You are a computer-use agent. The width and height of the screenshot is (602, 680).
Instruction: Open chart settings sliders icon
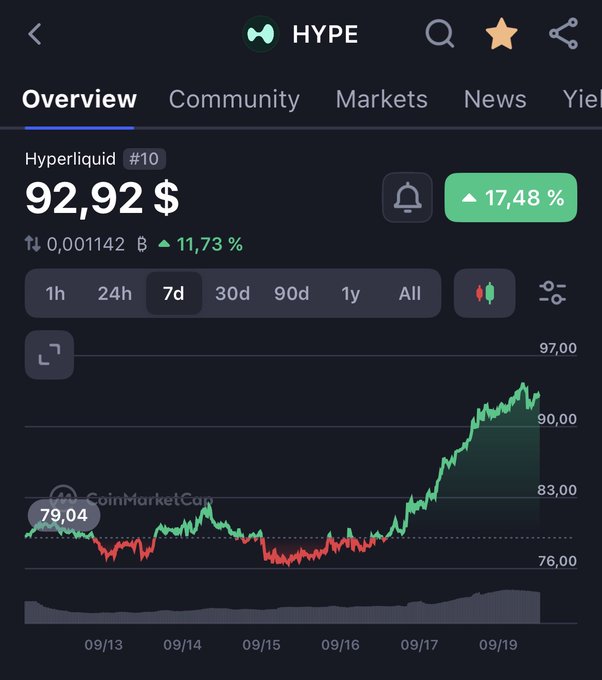(553, 293)
